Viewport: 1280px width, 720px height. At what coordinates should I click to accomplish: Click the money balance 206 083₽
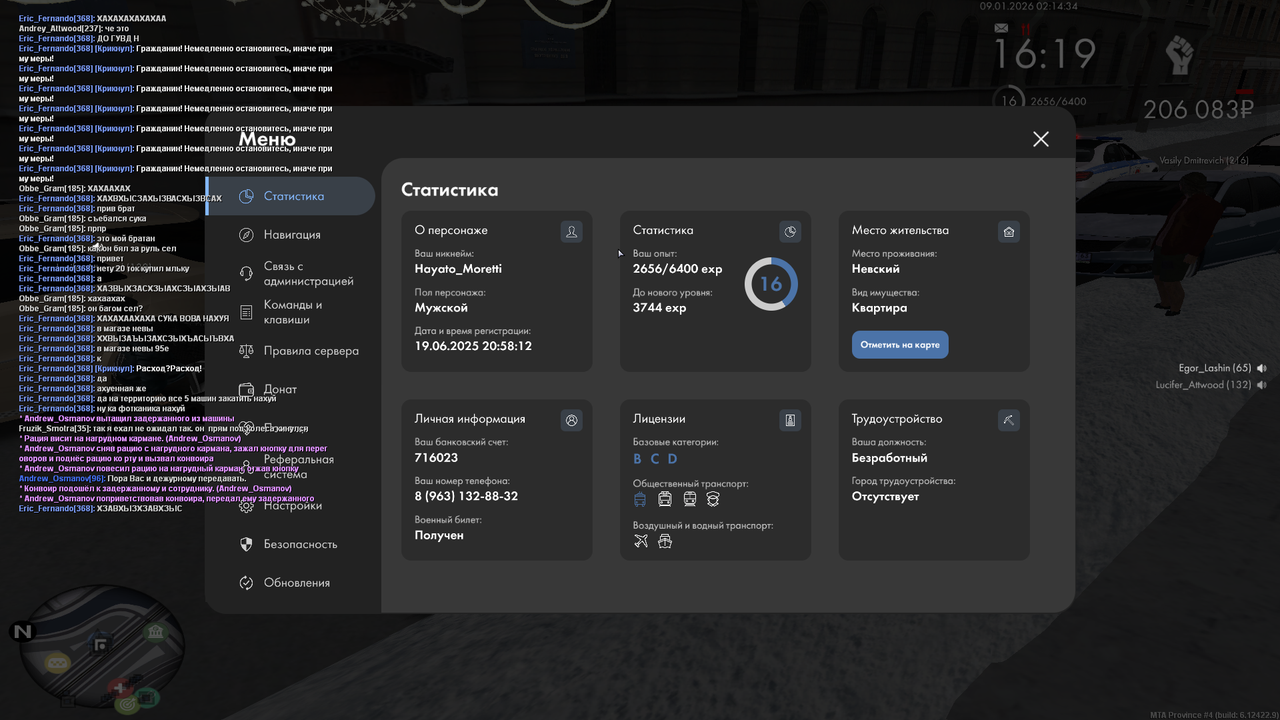tap(1198, 109)
